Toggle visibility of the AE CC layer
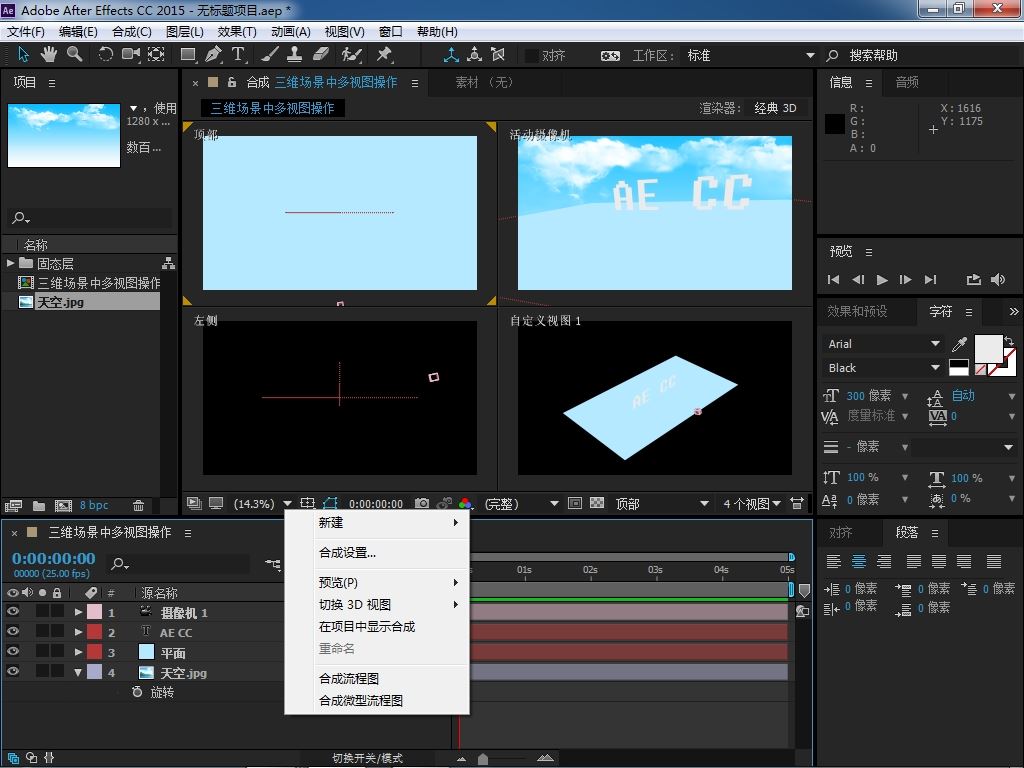Viewport: 1024px width, 768px height. point(13,632)
